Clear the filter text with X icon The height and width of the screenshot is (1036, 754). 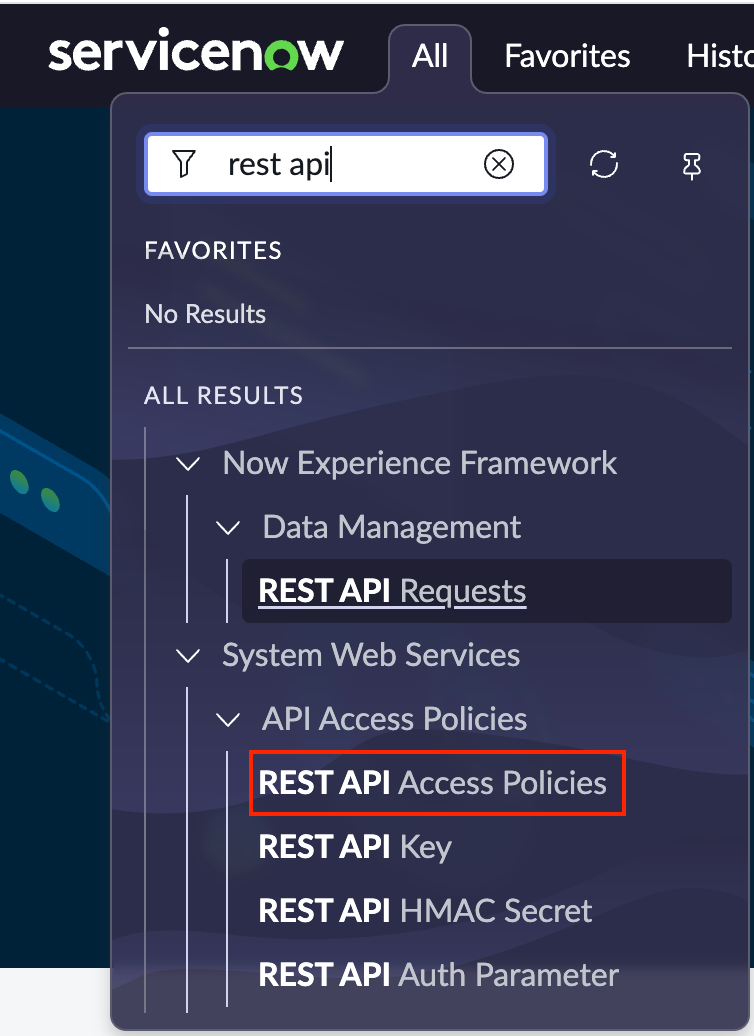(x=499, y=164)
